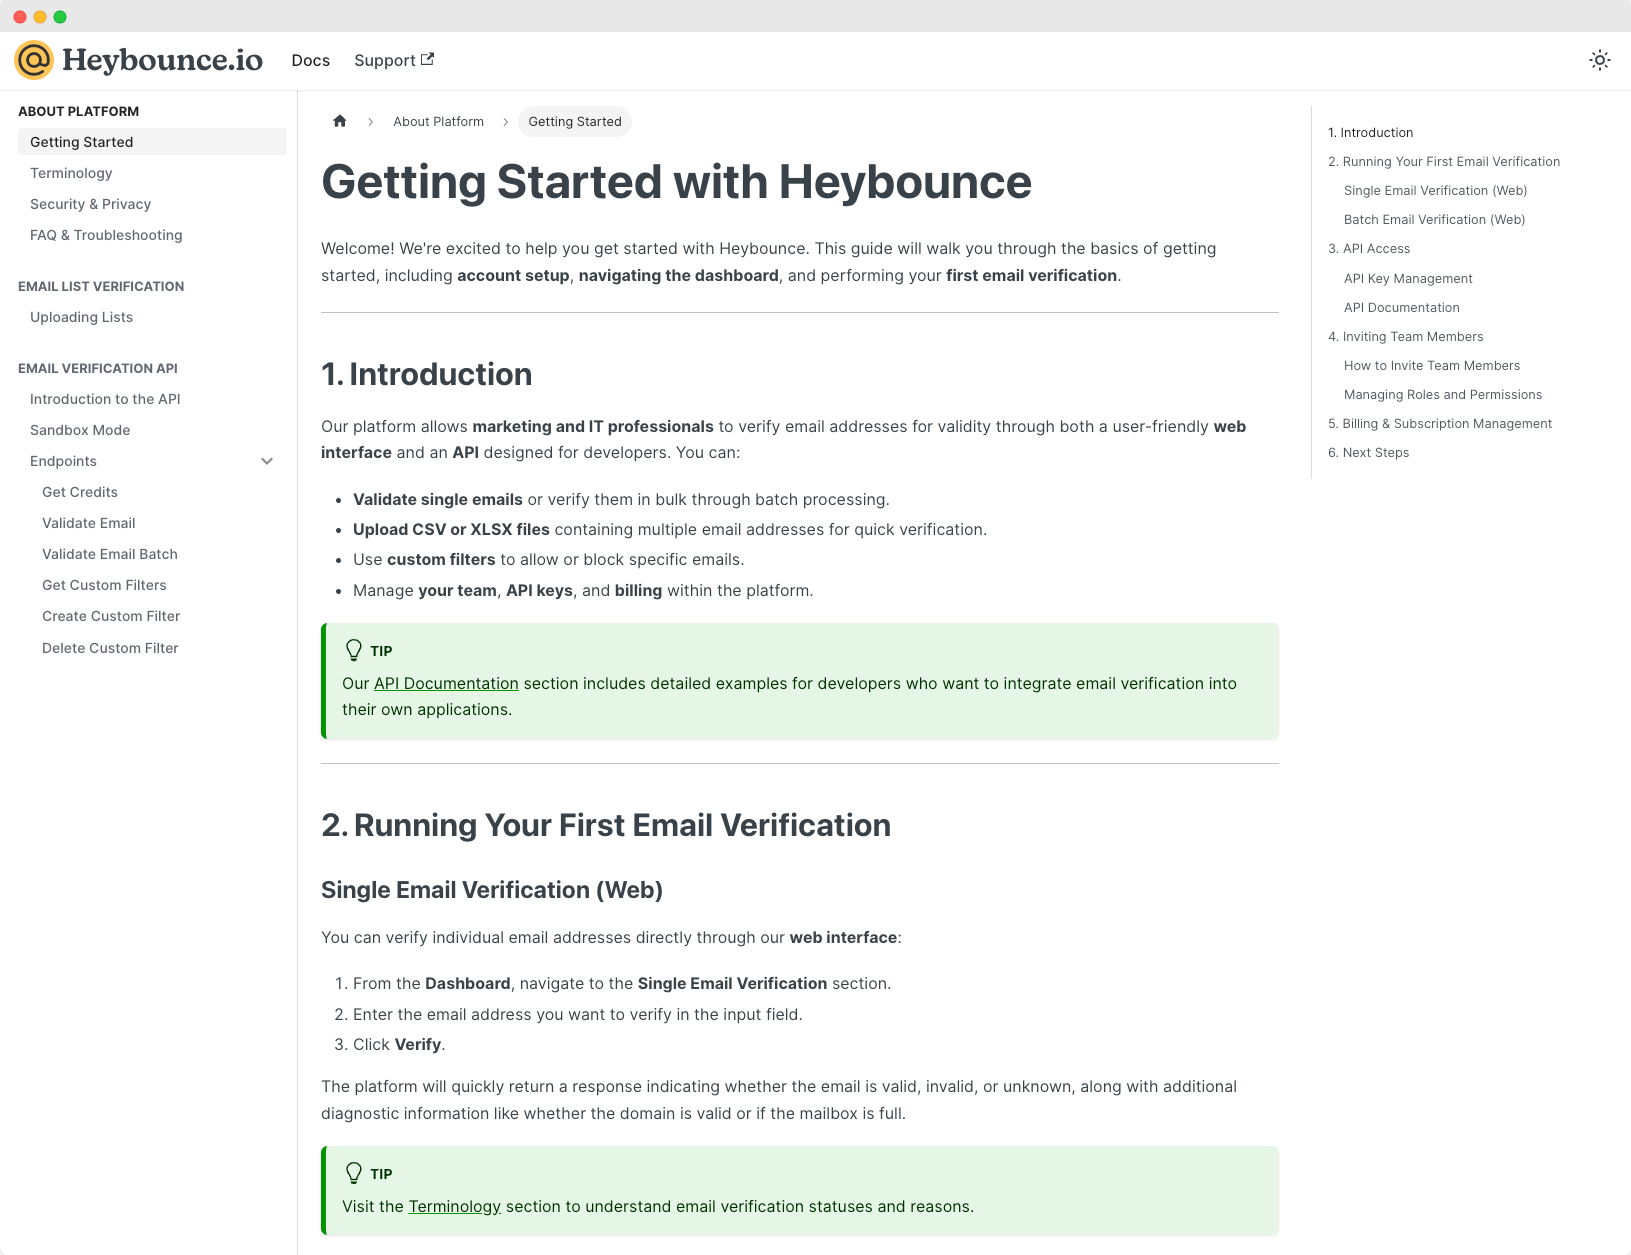Open Delete Custom Filter endpoint page
Image resolution: width=1631 pixels, height=1255 pixels.
110,648
